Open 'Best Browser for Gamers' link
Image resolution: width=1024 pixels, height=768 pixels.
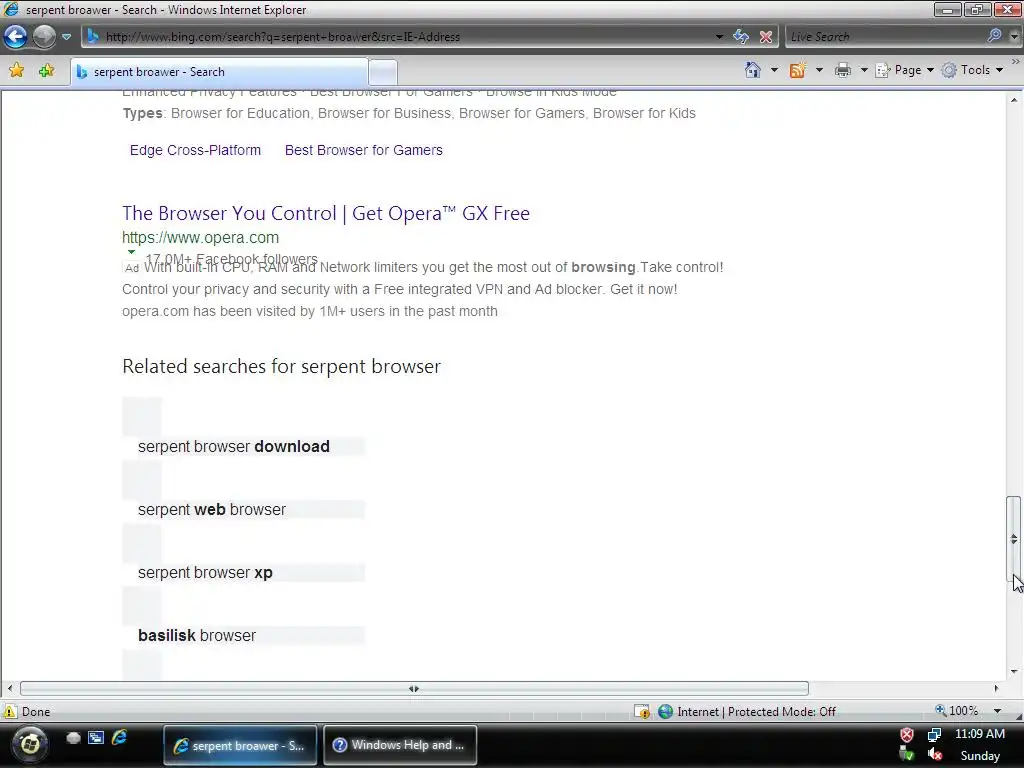tap(364, 150)
